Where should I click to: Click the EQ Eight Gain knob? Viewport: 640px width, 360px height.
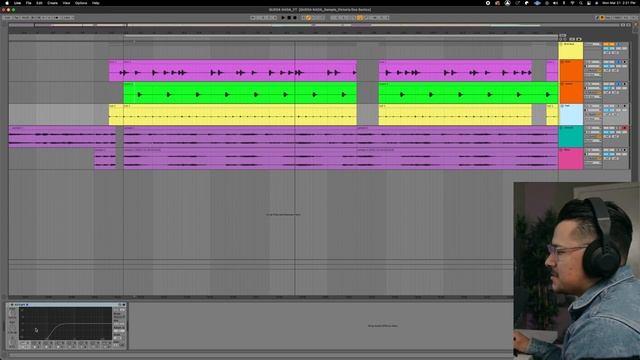pyautogui.click(x=12, y=327)
